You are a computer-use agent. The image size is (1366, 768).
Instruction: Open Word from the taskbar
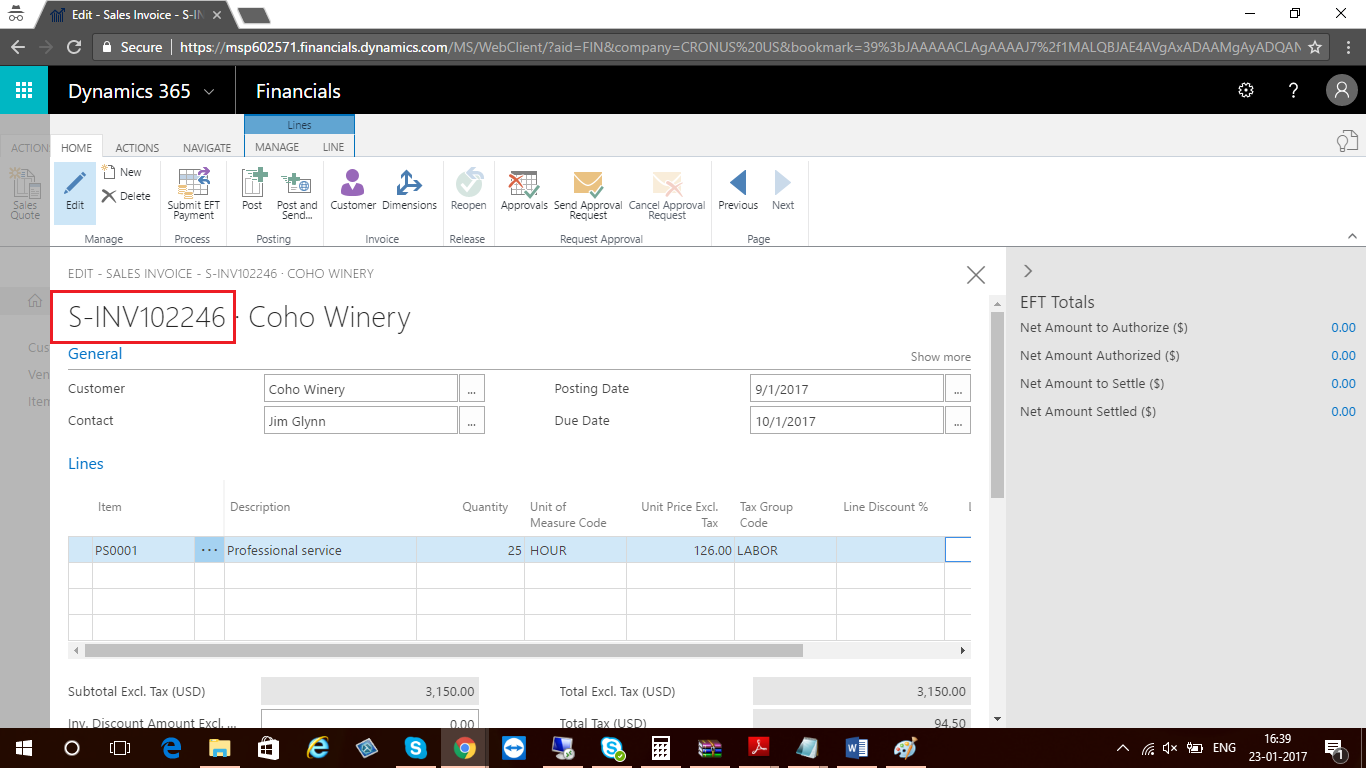[857, 748]
